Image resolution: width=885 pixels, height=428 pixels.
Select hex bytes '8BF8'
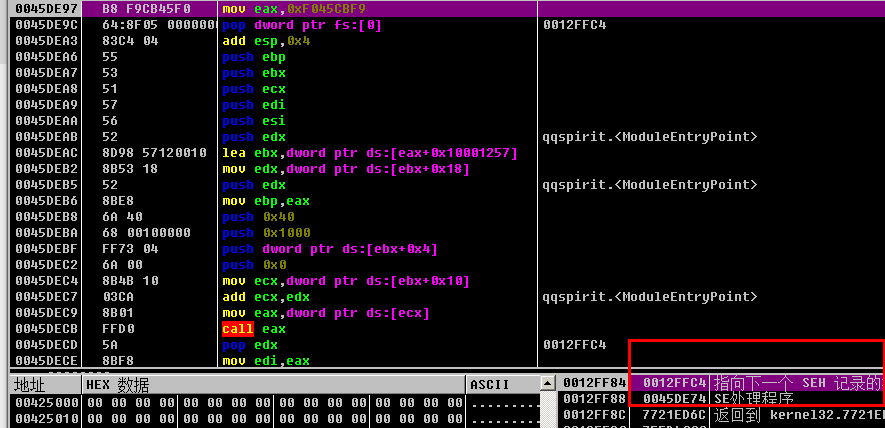[118, 360]
